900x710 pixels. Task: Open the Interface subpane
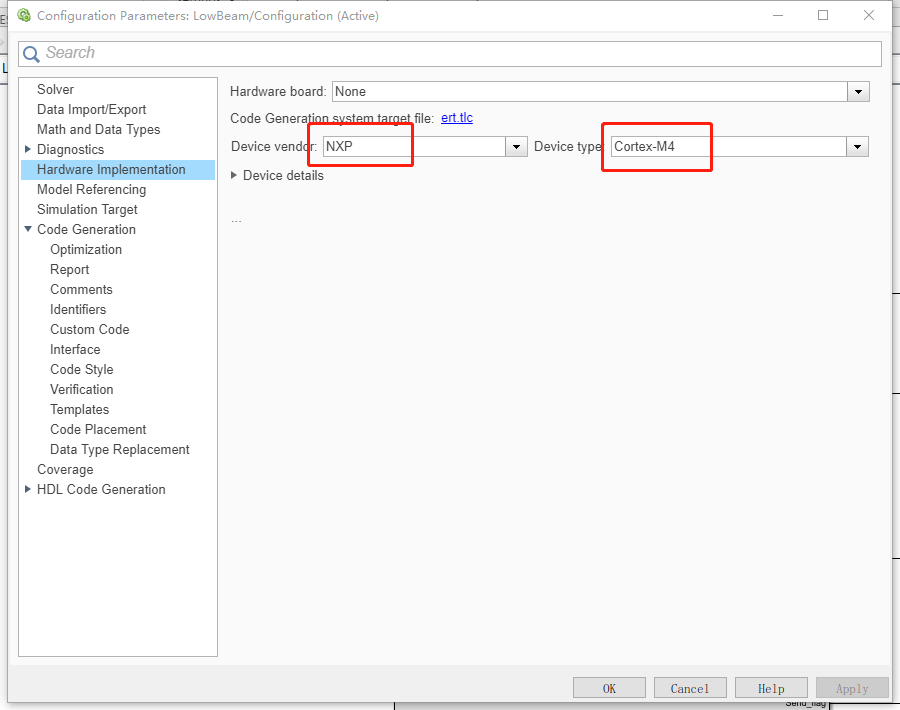pos(75,350)
